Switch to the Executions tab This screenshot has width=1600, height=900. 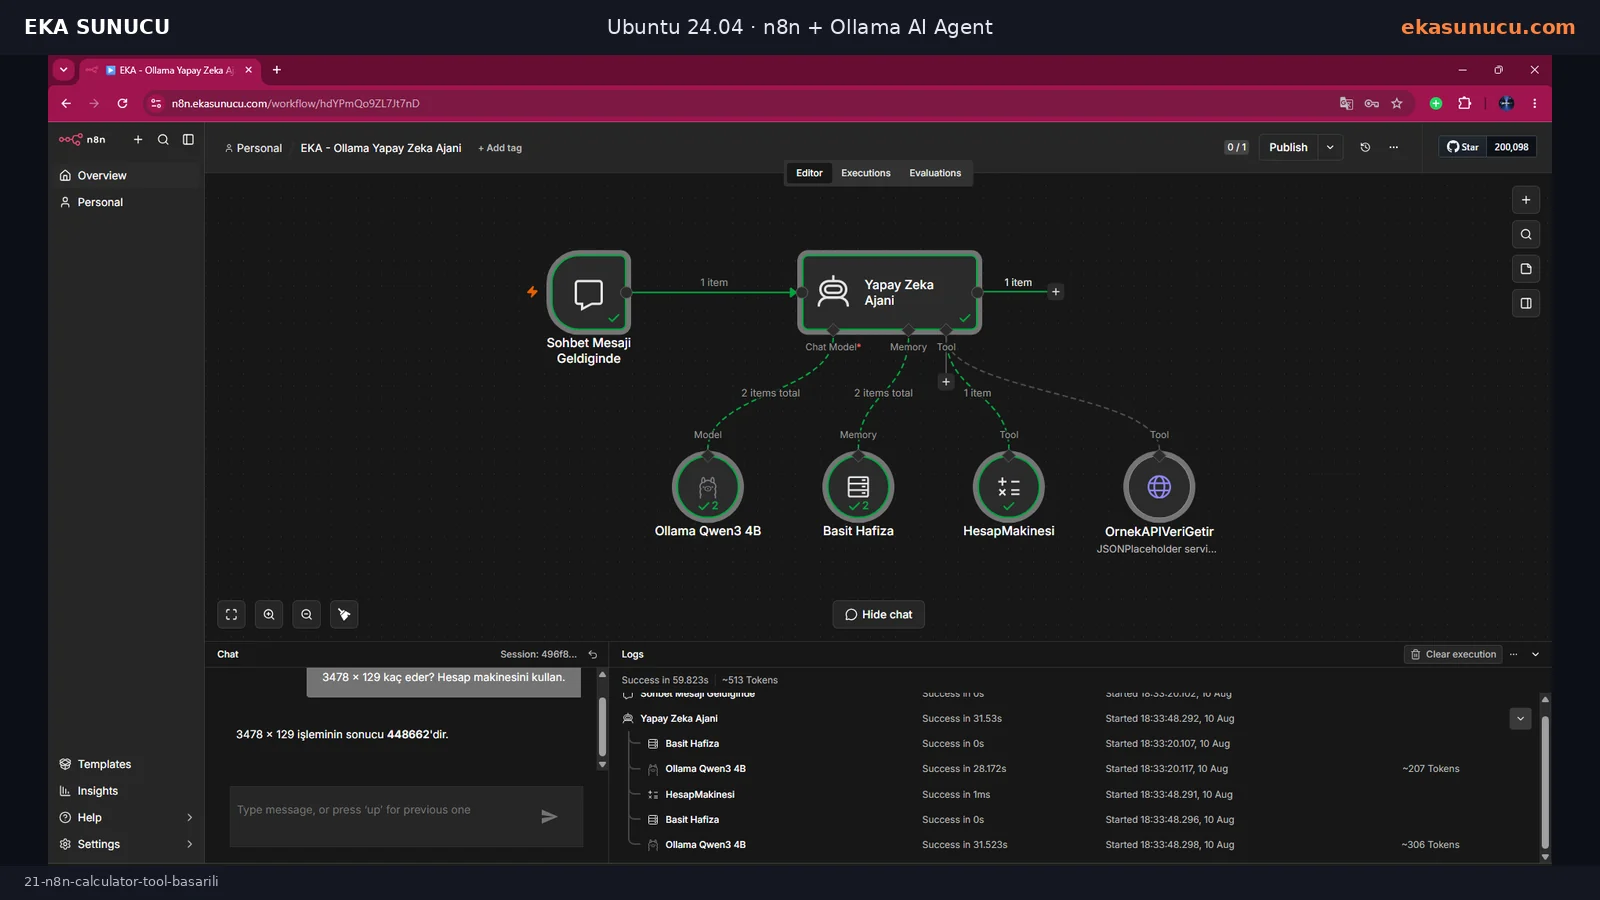[x=866, y=173]
